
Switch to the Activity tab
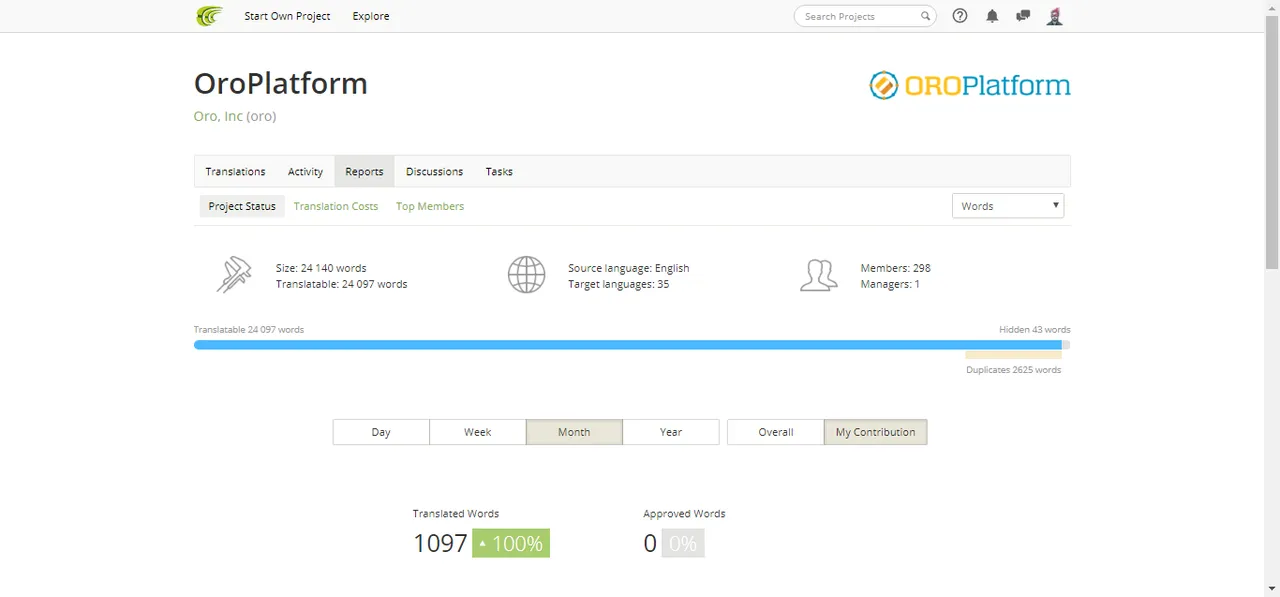tap(306, 172)
